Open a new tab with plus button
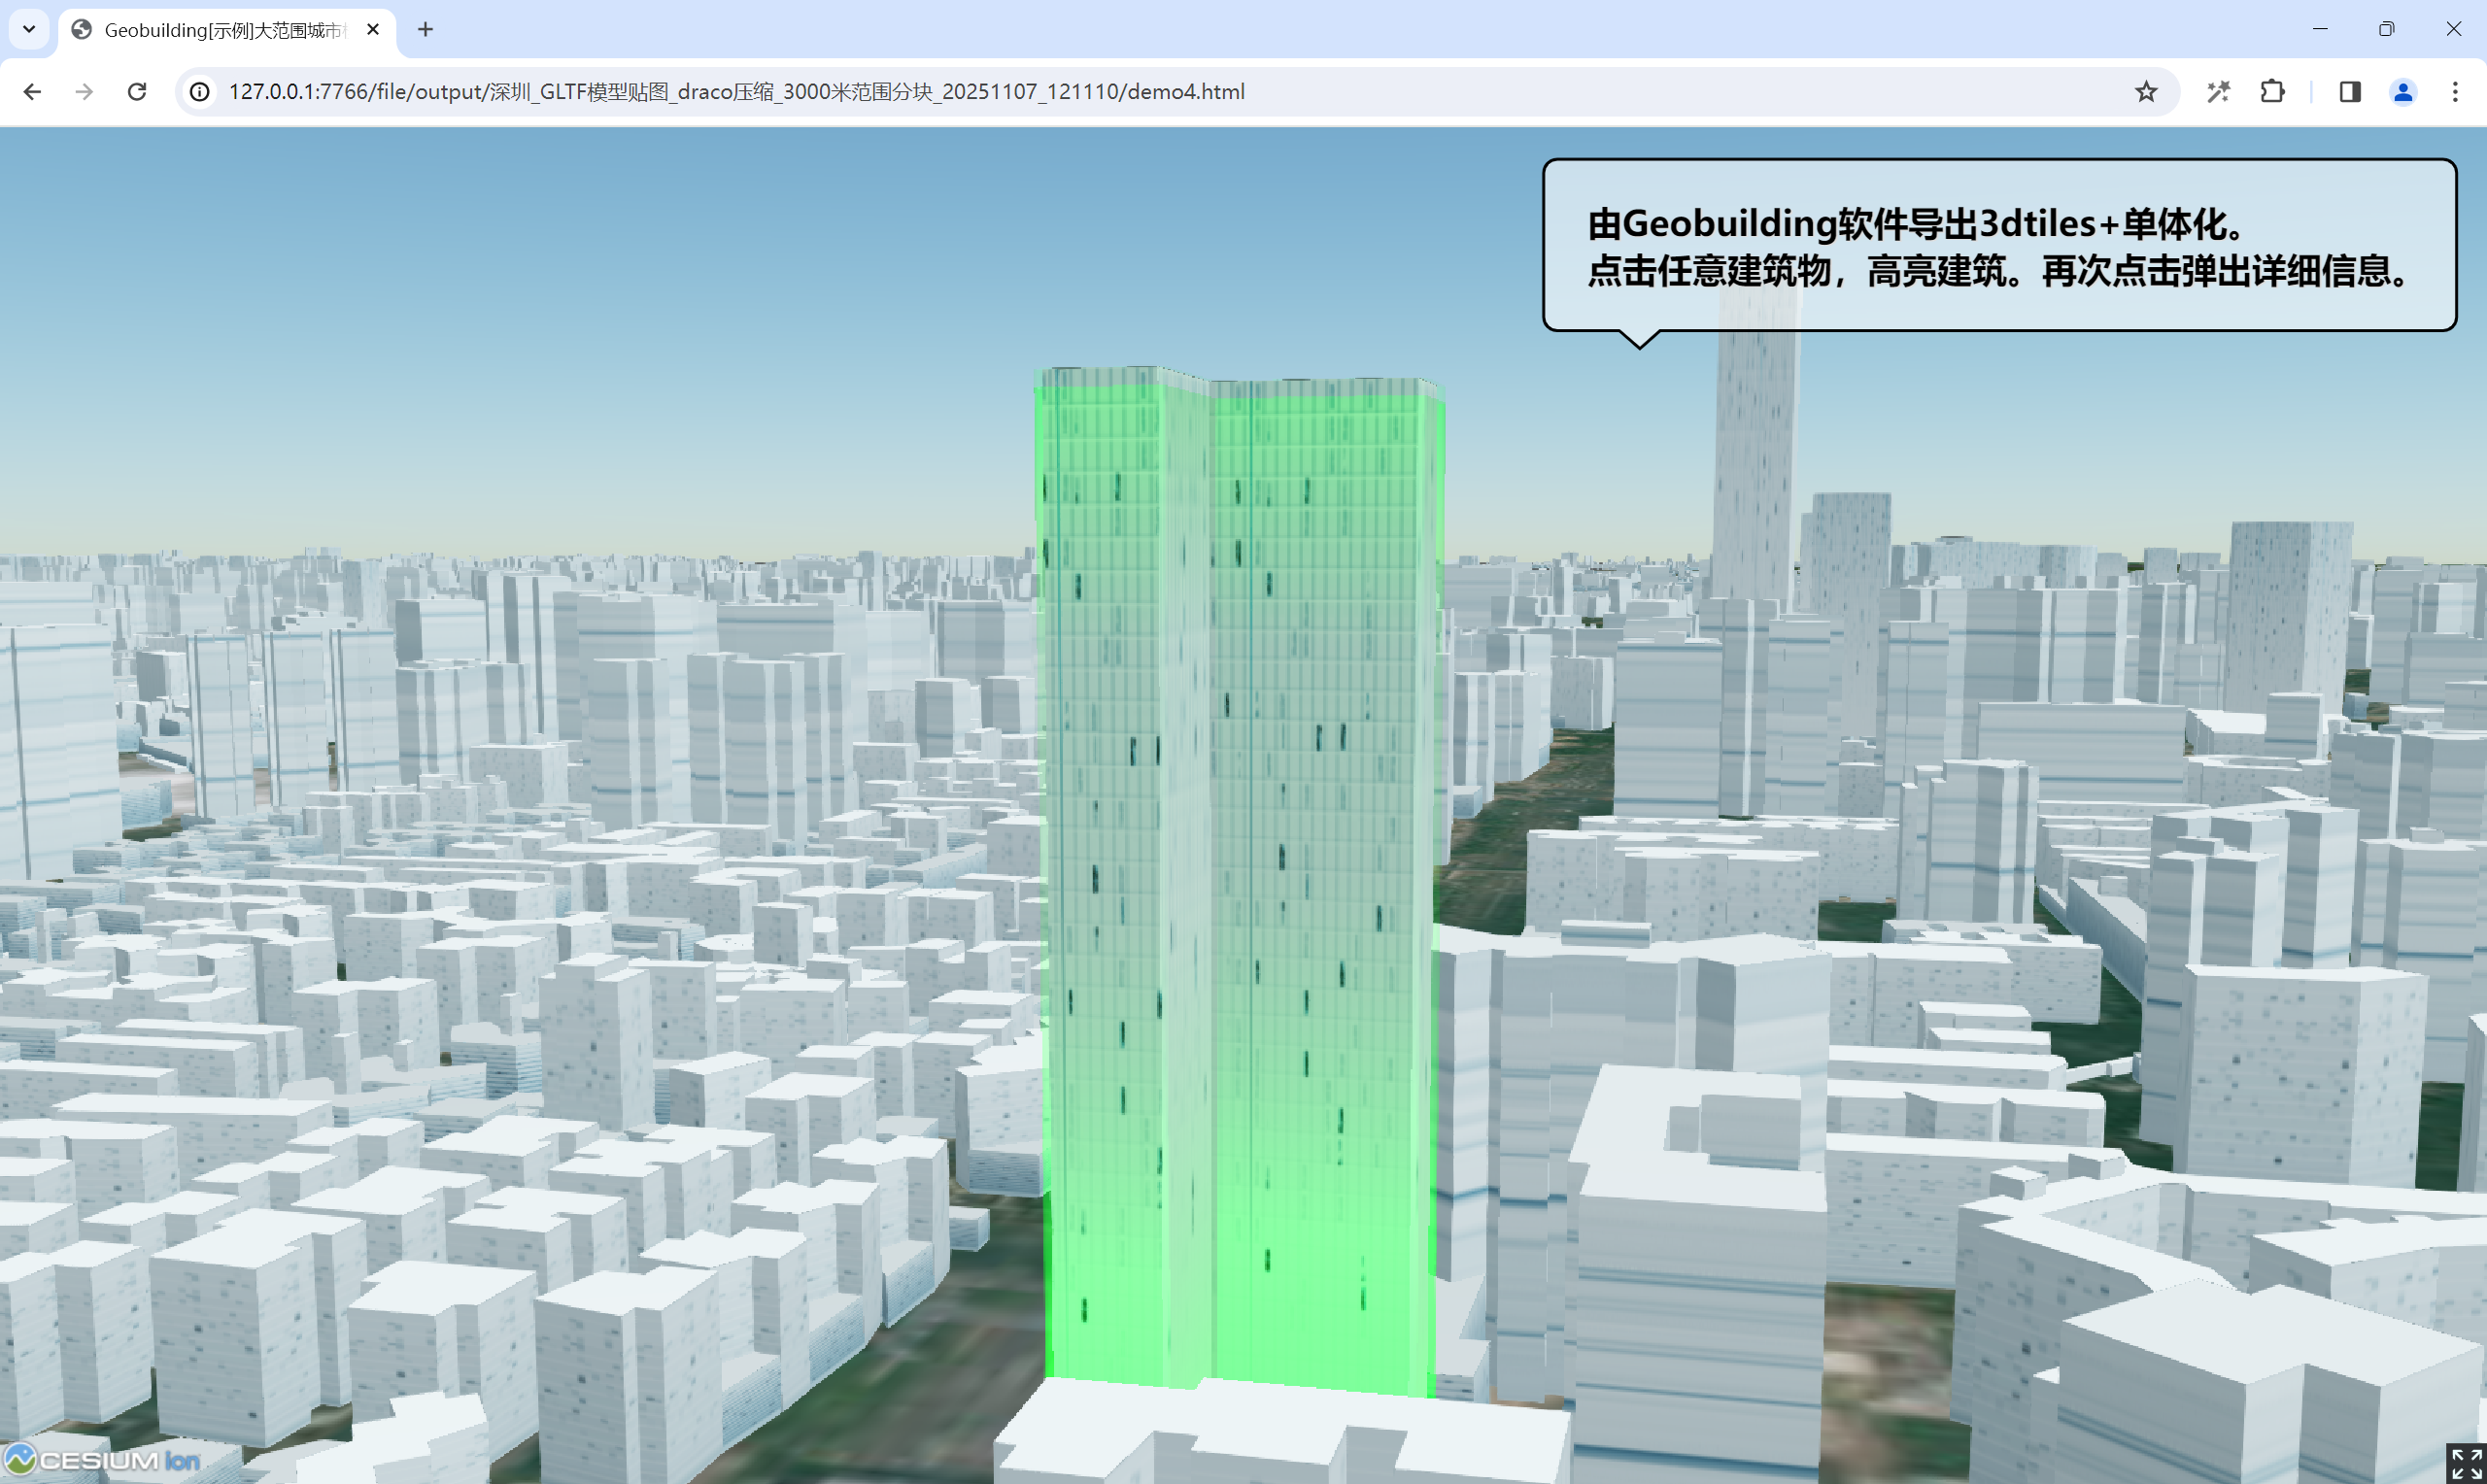The height and width of the screenshot is (1484, 2487). click(x=425, y=30)
